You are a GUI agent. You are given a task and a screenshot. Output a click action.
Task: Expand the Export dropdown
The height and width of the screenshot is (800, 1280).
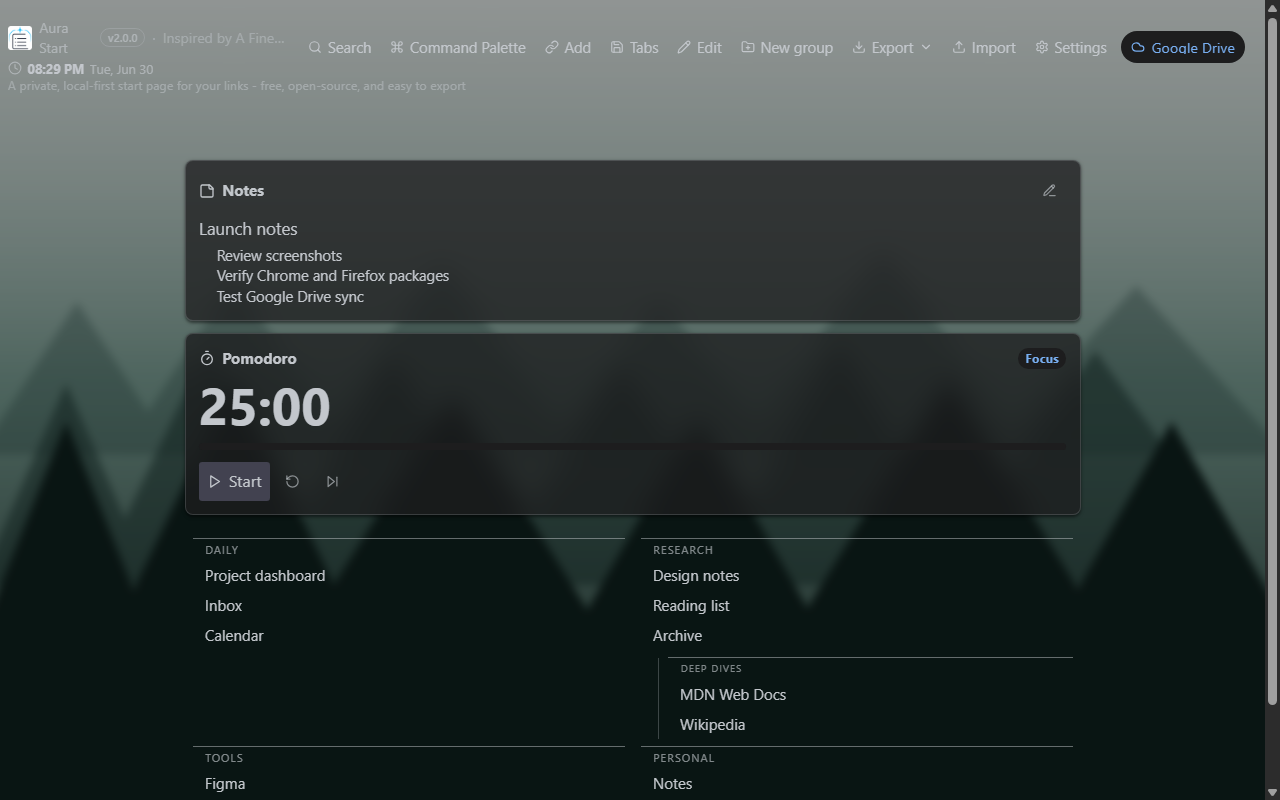[x=892, y=47]
